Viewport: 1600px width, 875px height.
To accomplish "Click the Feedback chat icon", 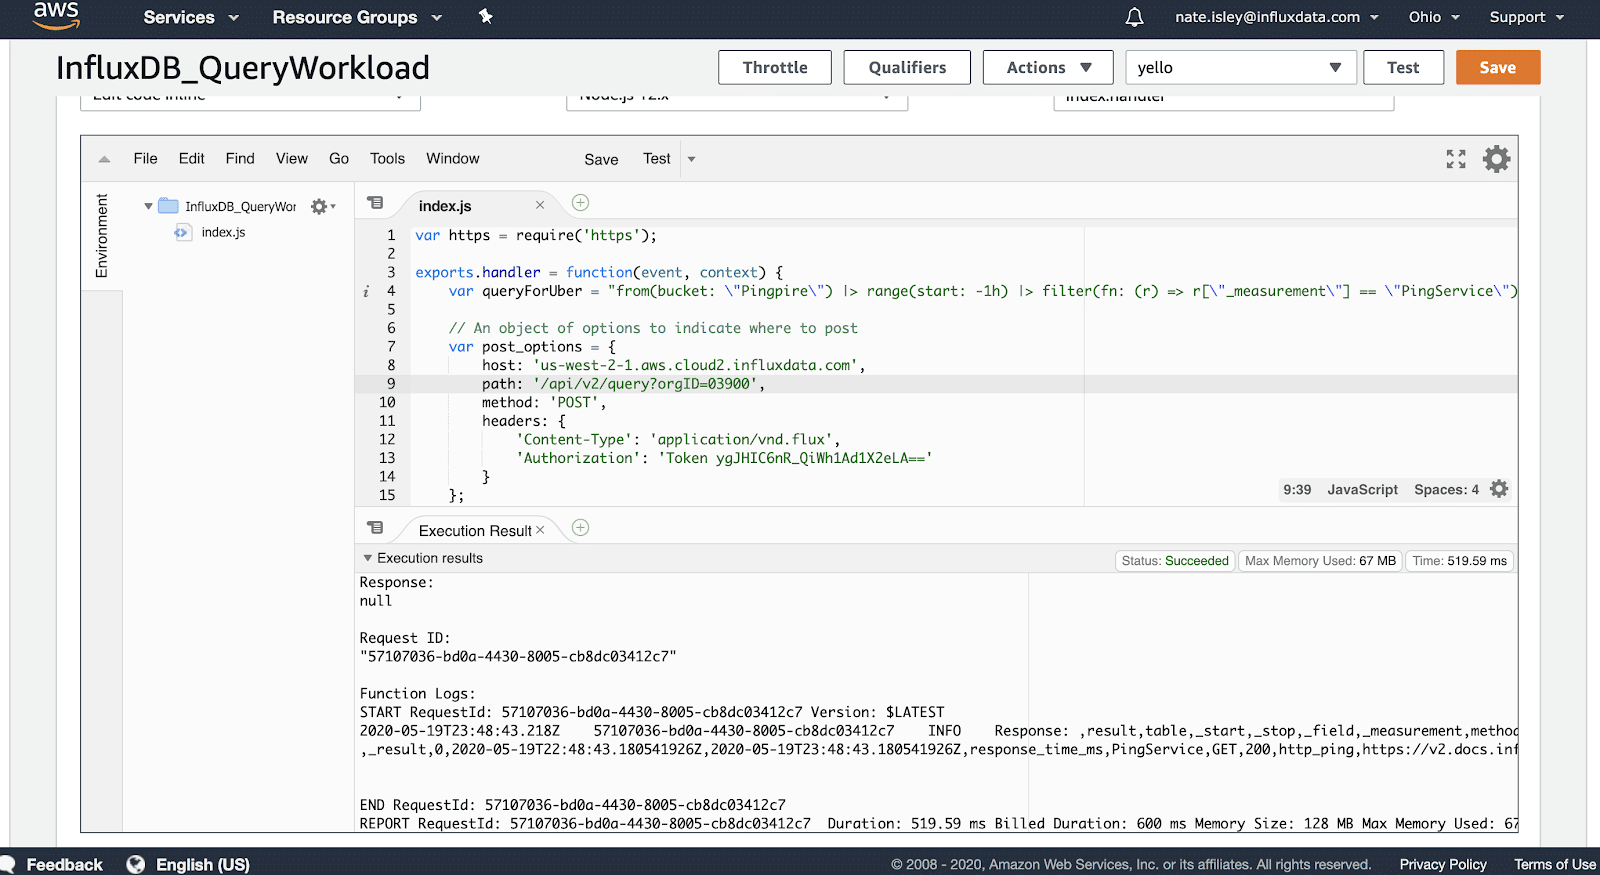I will click(x=8, y=864).
